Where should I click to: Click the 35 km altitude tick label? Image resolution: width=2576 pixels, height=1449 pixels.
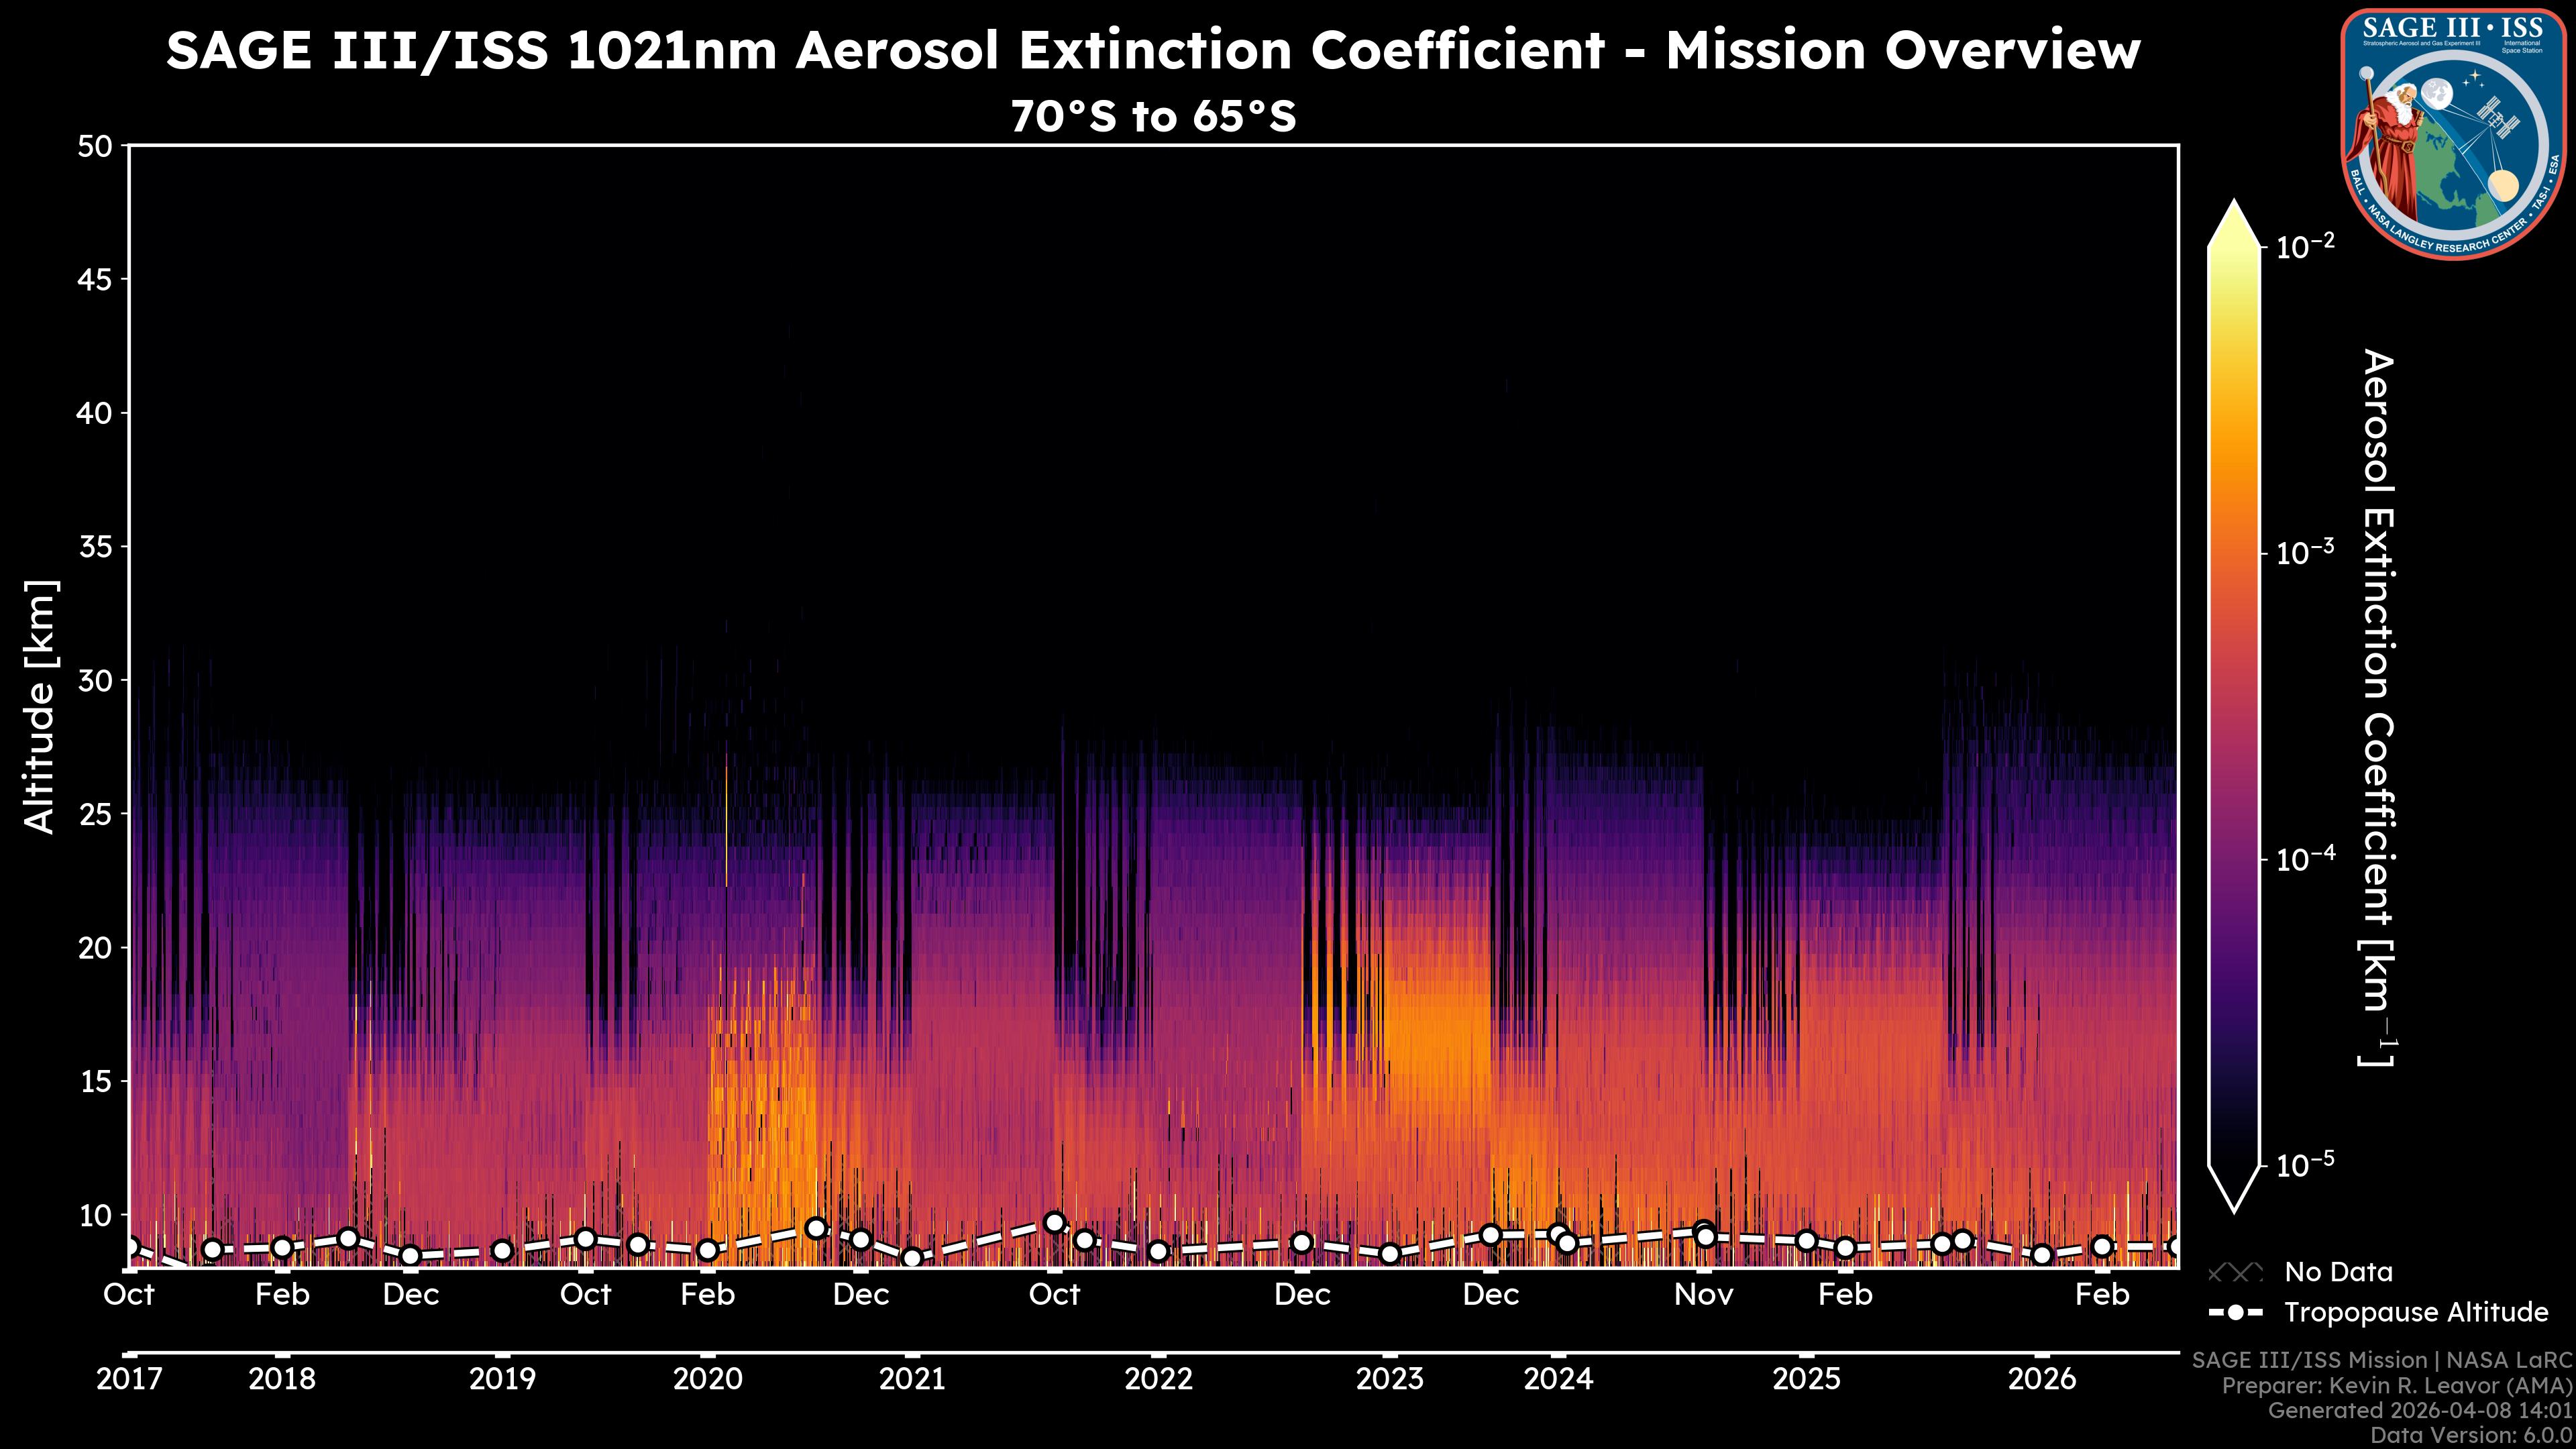[x=95, y=547]
